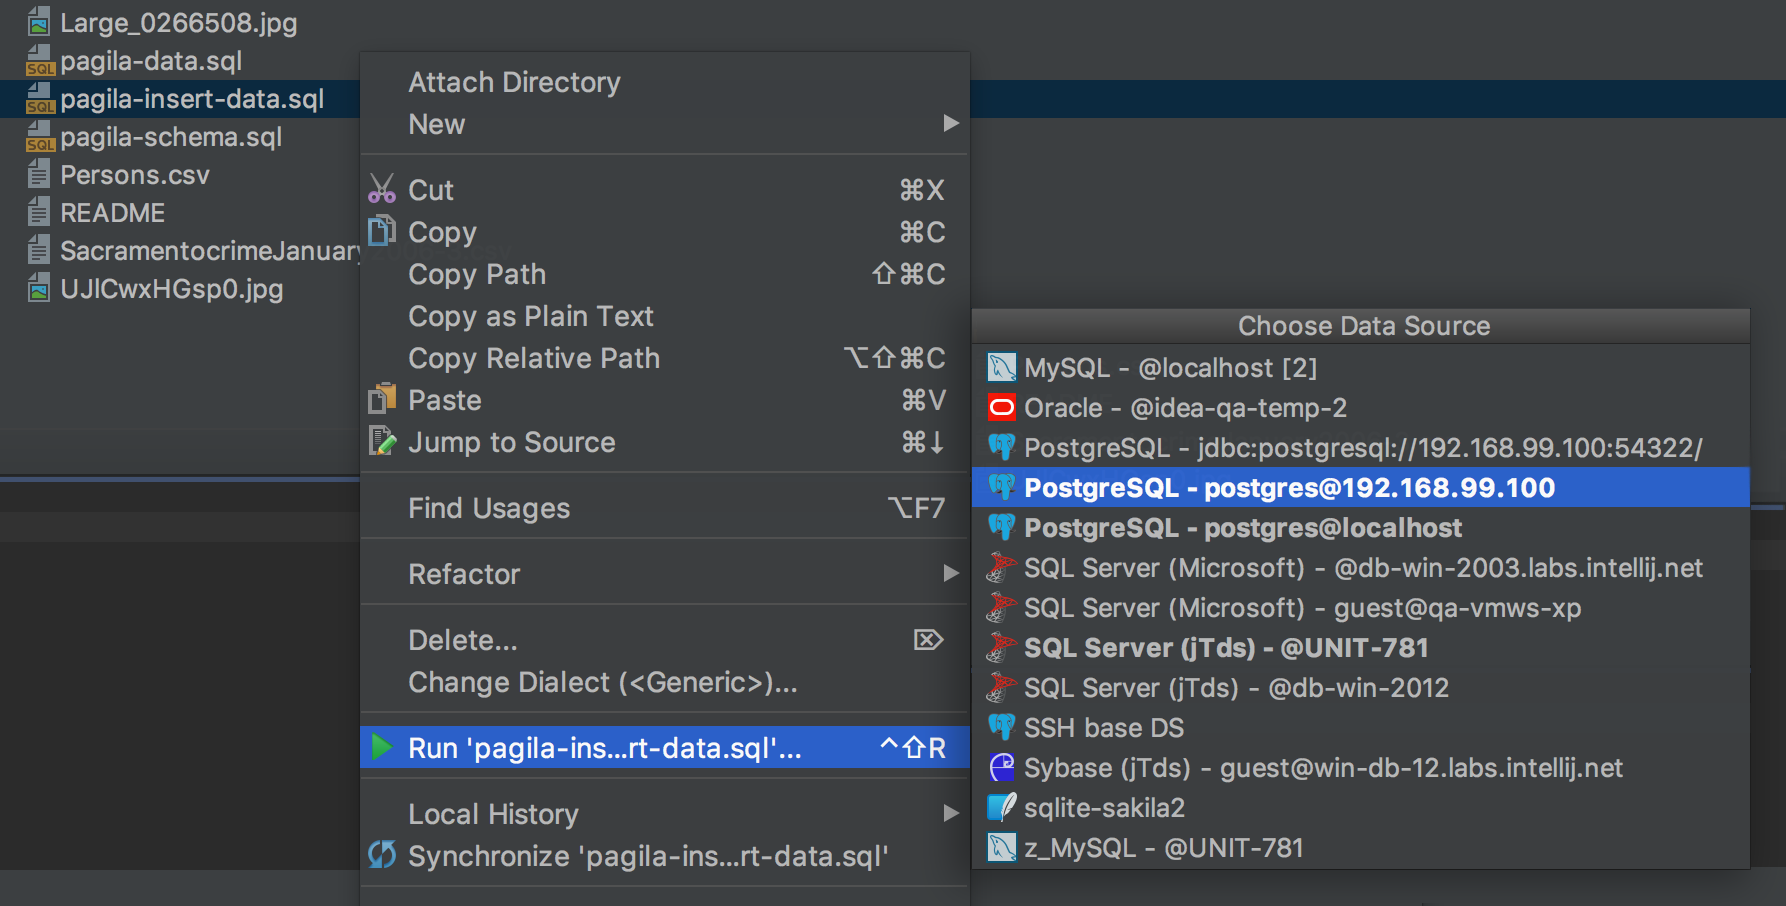The width and height of the screenshot is (1786, 906).
Task: Choose Find Usages from menu
Action: pos(664,508)
